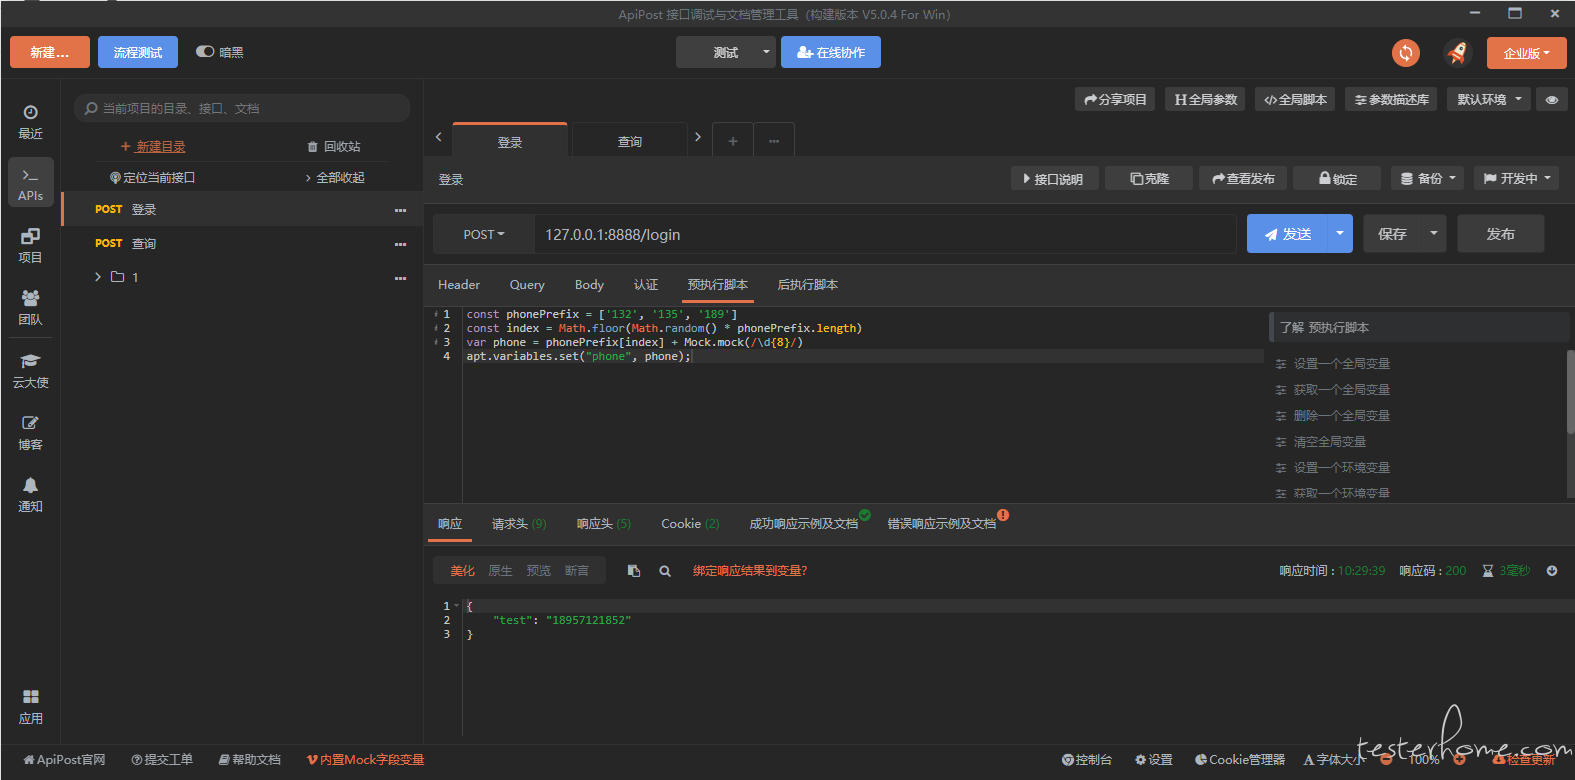The image size is (1575, 780).
Task: Click the 发送 send button
Action: [x=1287, y=234]
